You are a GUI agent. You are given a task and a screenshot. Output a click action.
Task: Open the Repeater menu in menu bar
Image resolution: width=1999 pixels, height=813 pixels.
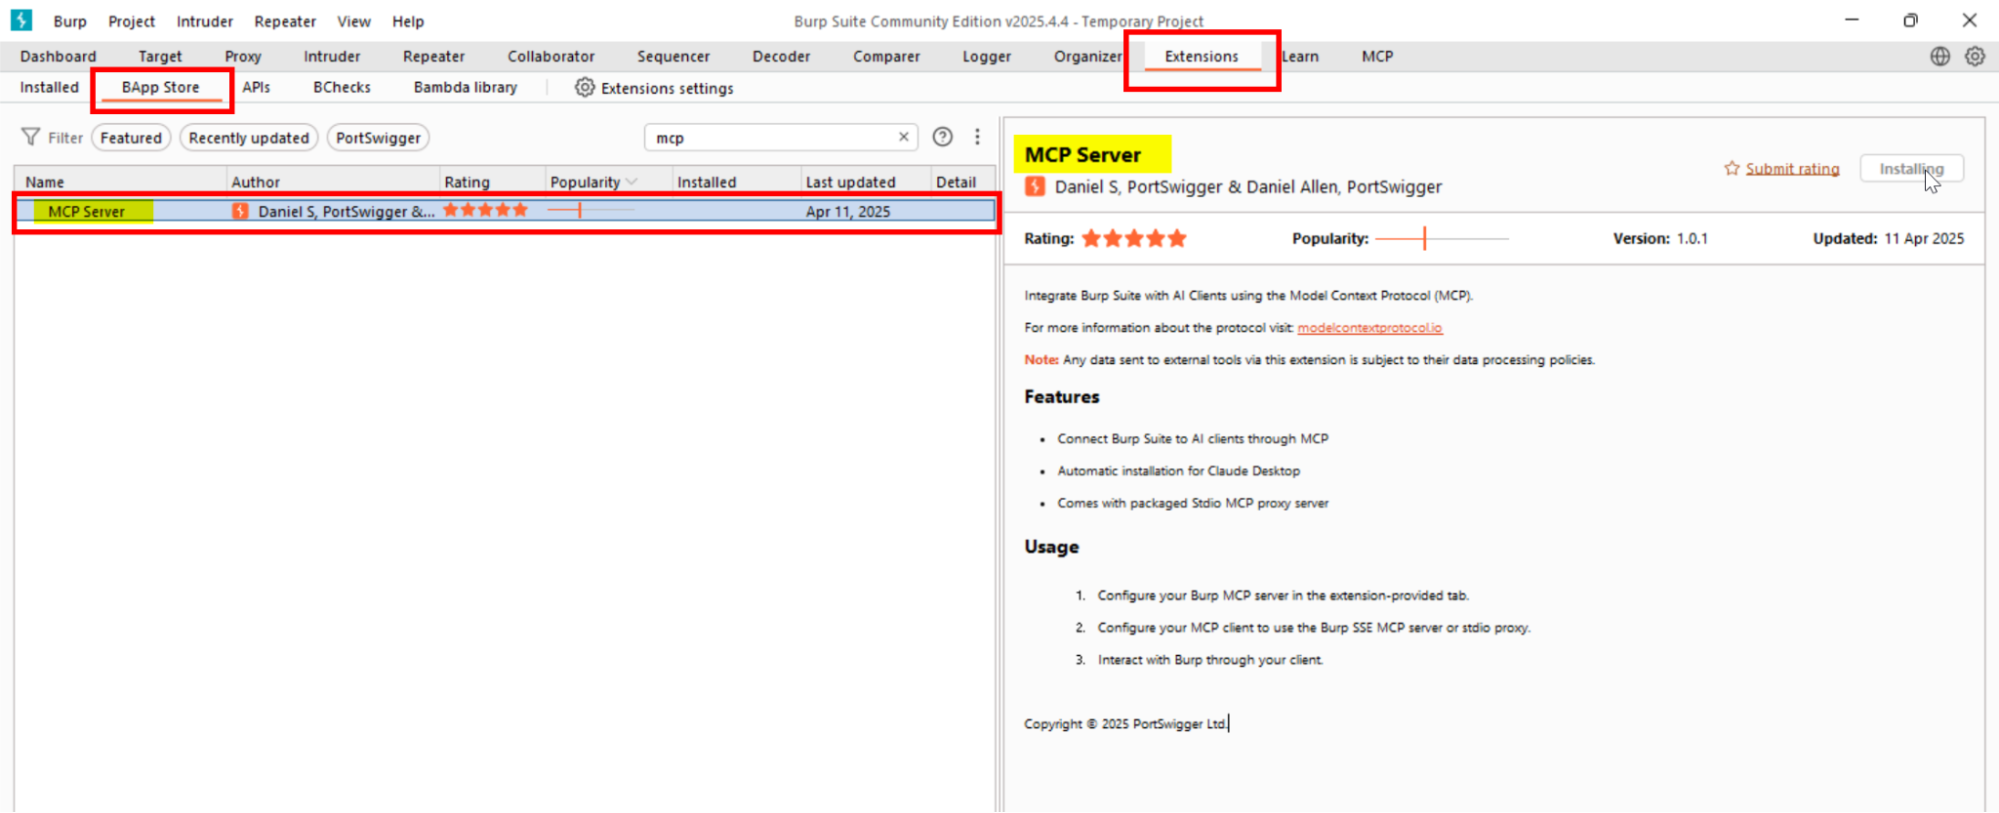click(x=285, y=21)
